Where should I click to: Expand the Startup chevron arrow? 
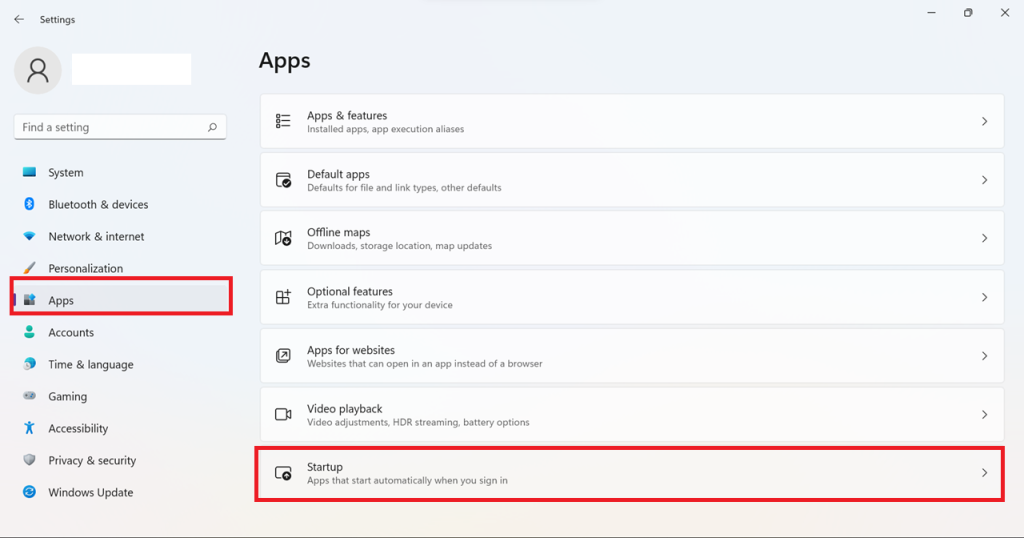pos(984,473)
